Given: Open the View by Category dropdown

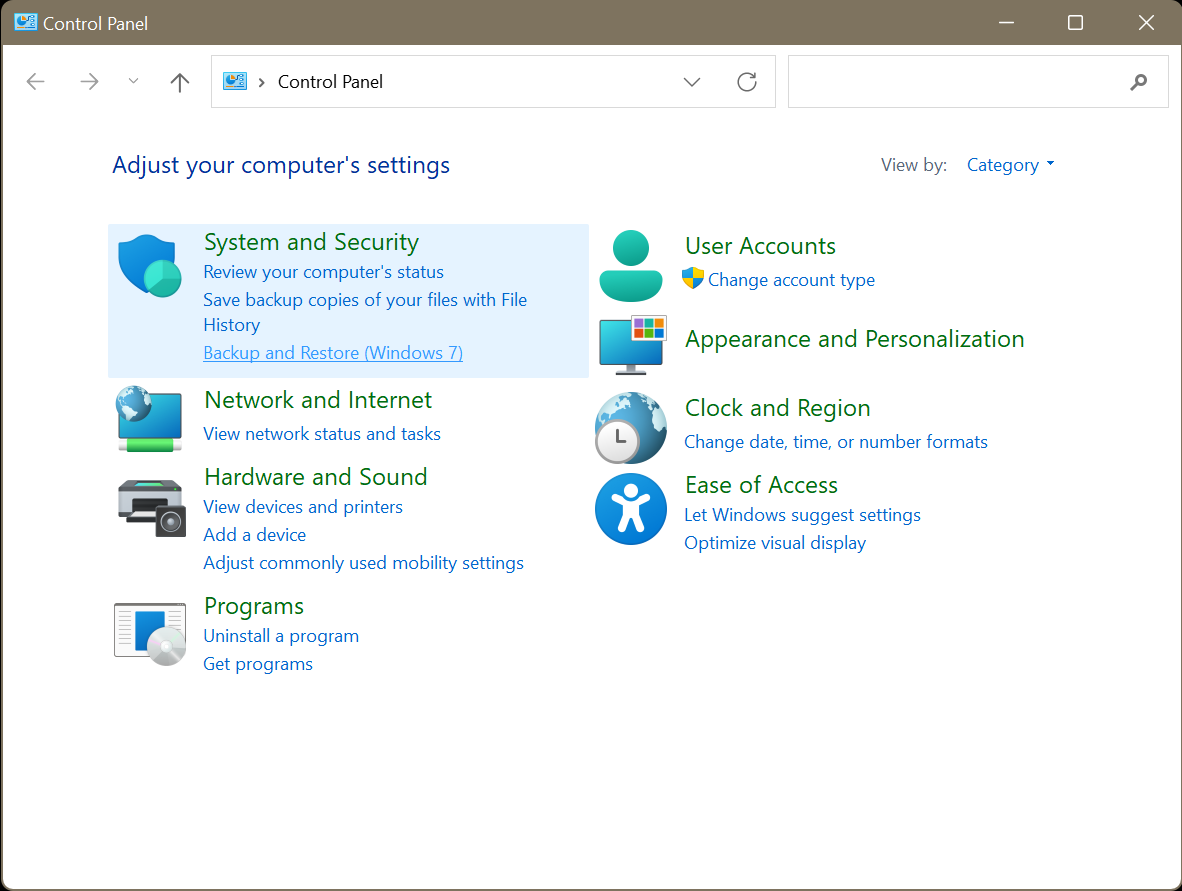Looking at the screenshot, I should point(1010,165).
